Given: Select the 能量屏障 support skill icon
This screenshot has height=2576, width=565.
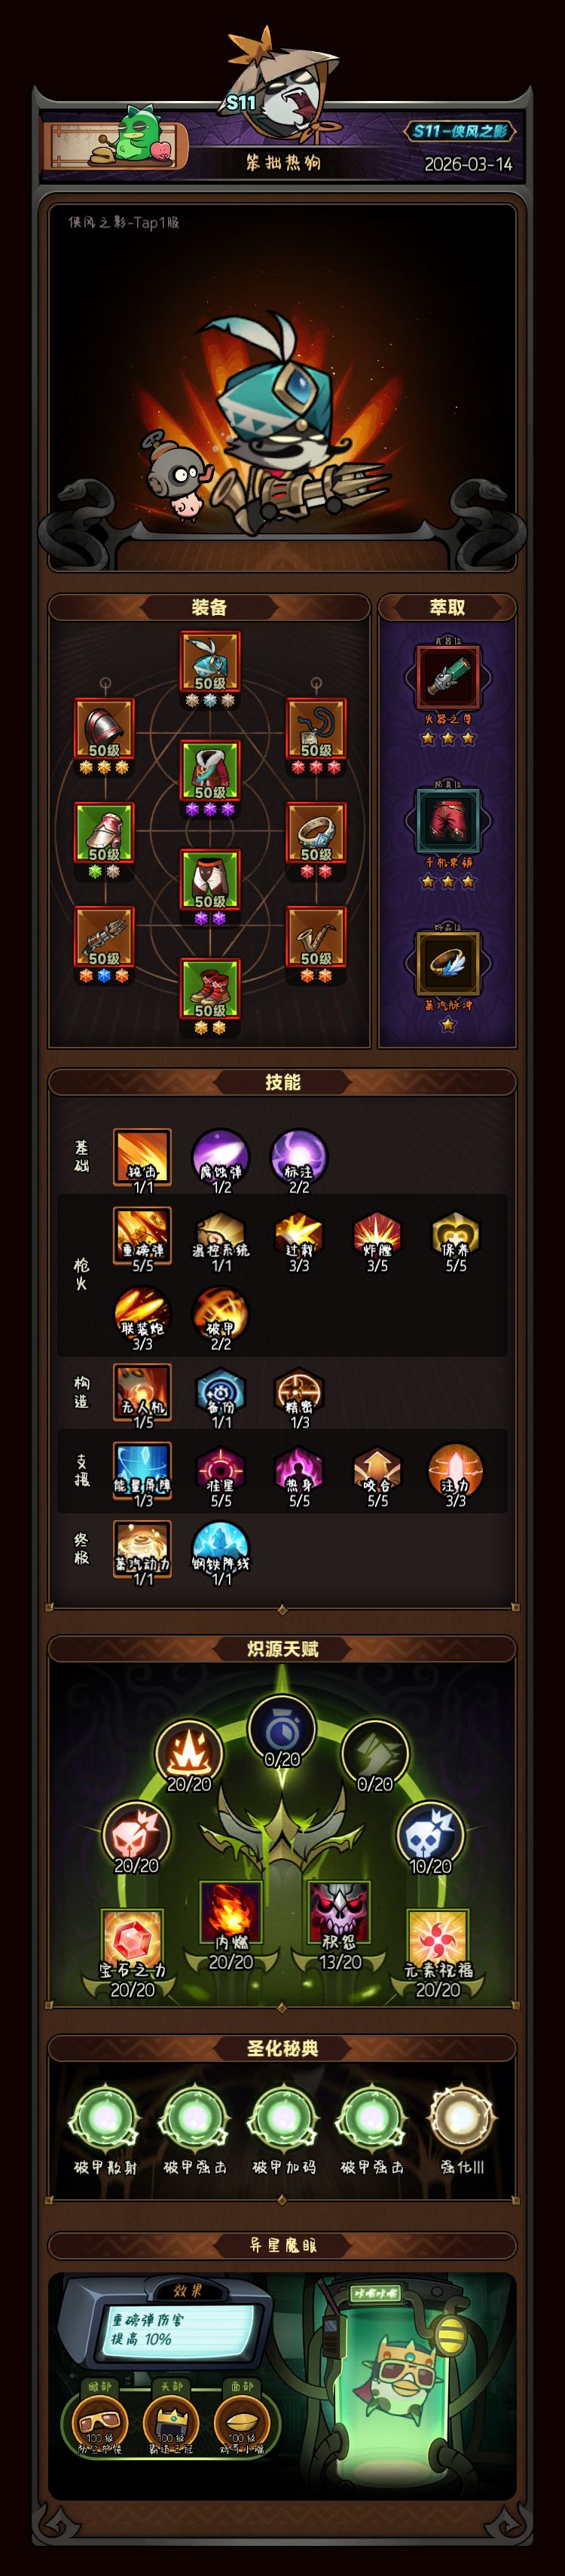Looking at the screenshot, I should tap(143, 1473).
